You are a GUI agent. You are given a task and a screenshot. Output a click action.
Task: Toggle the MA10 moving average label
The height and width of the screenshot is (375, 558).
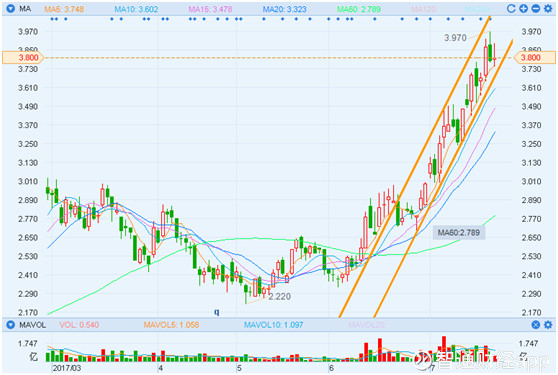(136, 9)
